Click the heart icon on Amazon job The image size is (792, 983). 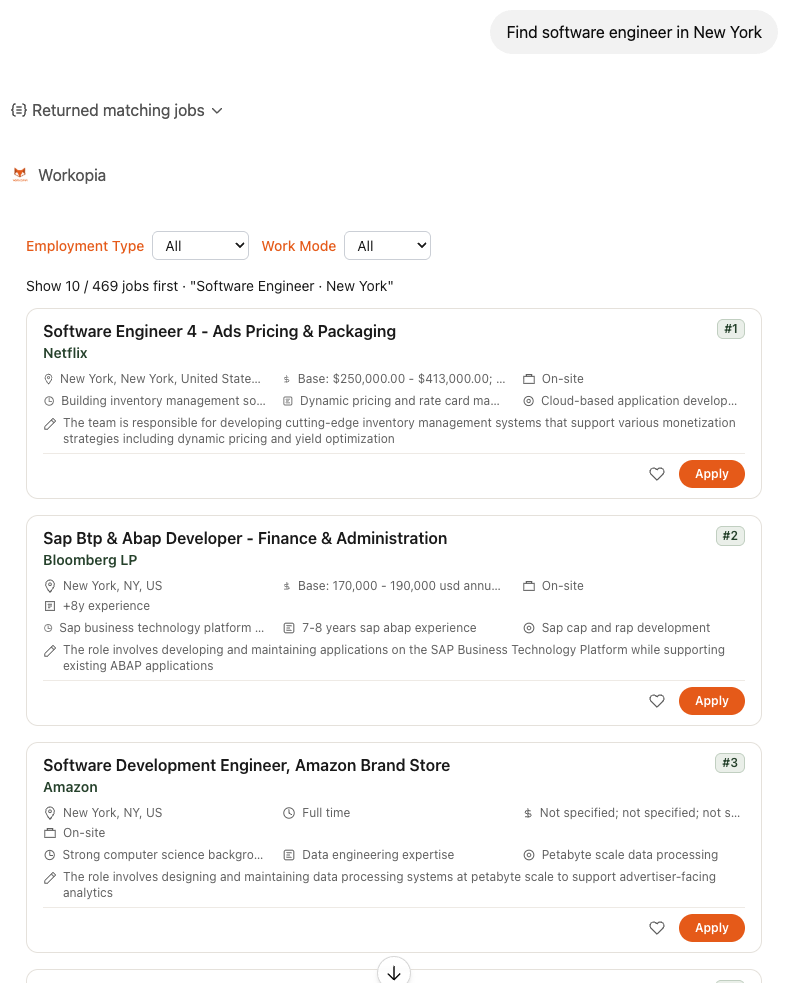point(657,928)
